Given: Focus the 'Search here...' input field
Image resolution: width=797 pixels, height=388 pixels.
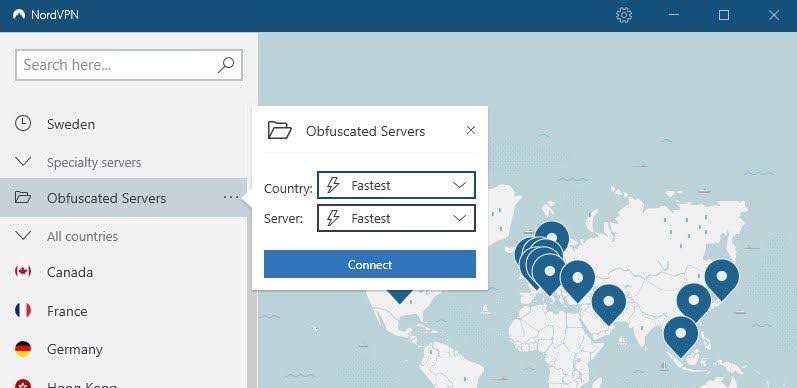Looking at the screenshot, I should [129, 65].
